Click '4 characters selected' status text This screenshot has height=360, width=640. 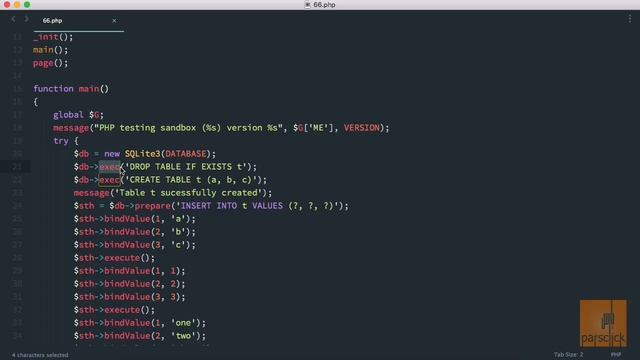[40, 355]
